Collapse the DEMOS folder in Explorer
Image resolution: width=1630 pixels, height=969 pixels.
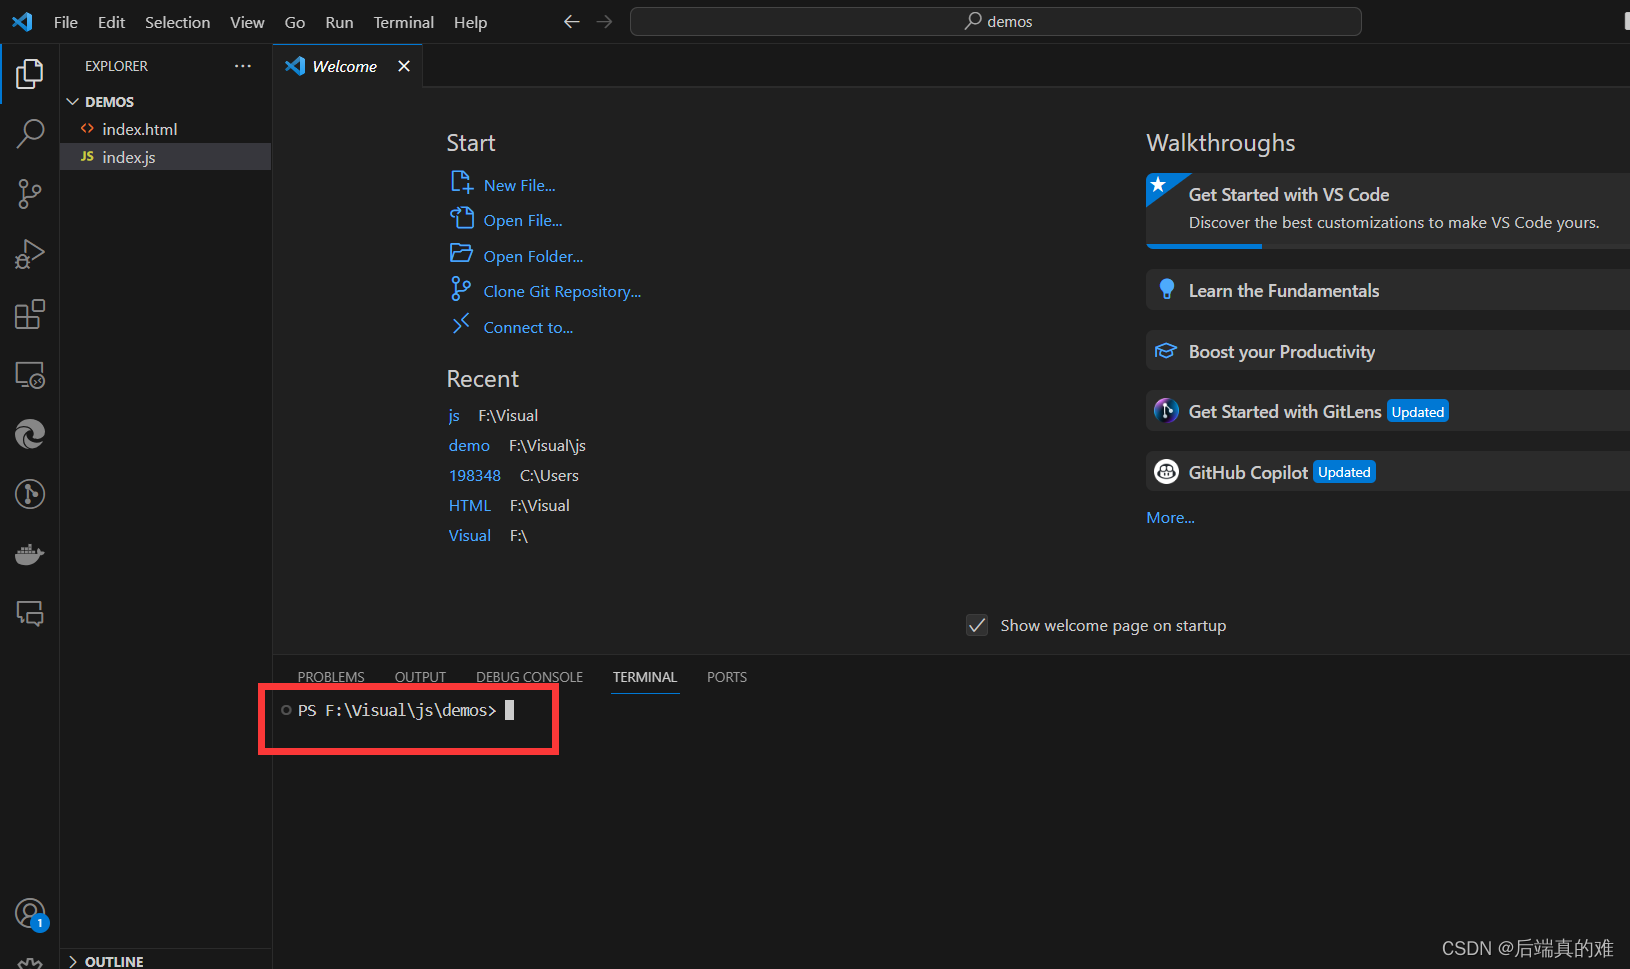pos(72,101)
